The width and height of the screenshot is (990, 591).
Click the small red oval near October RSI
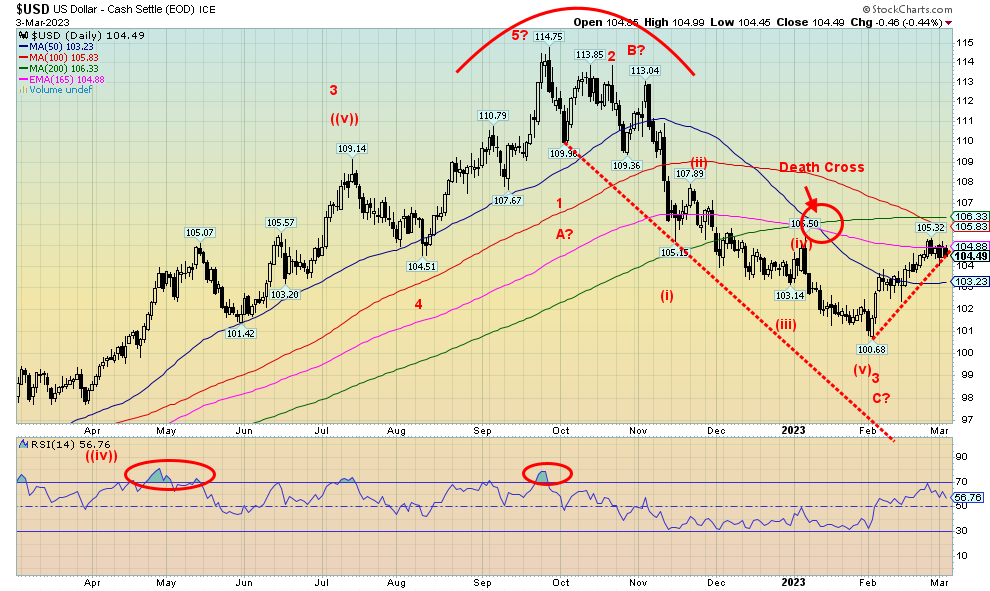click(547, 472)
